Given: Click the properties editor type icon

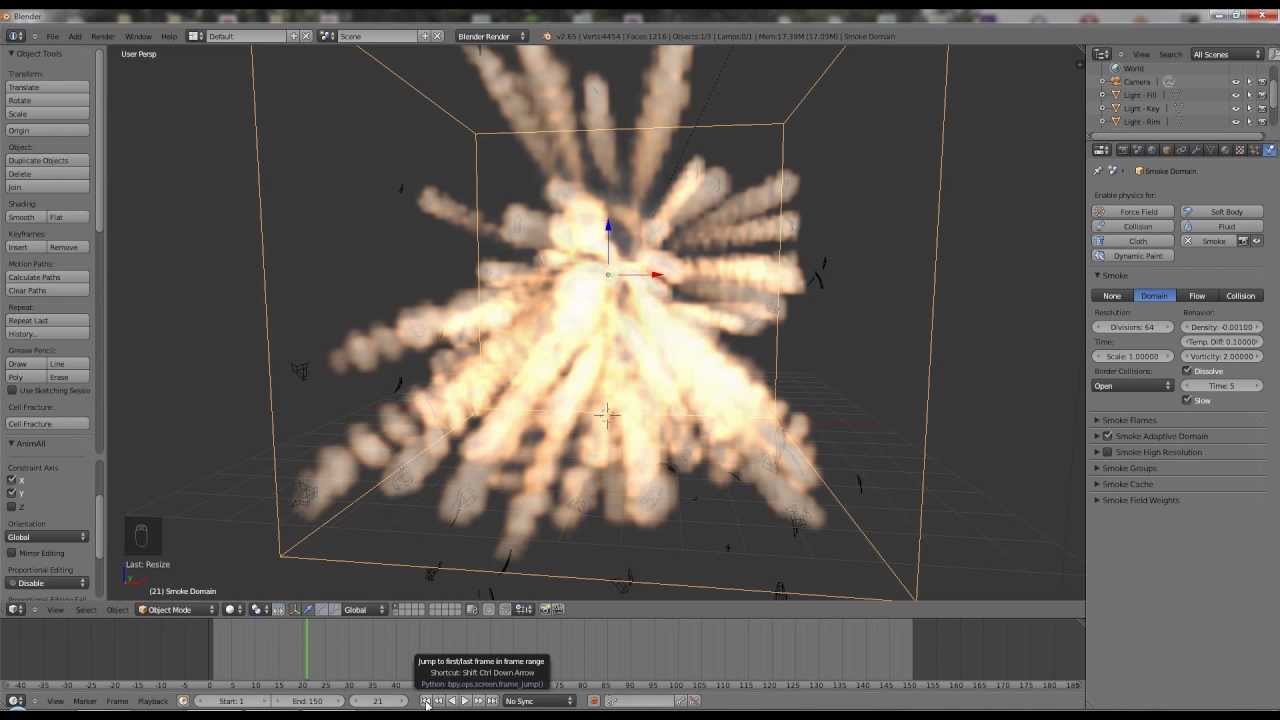Looking at the screenshot, I should (1101, 150).
